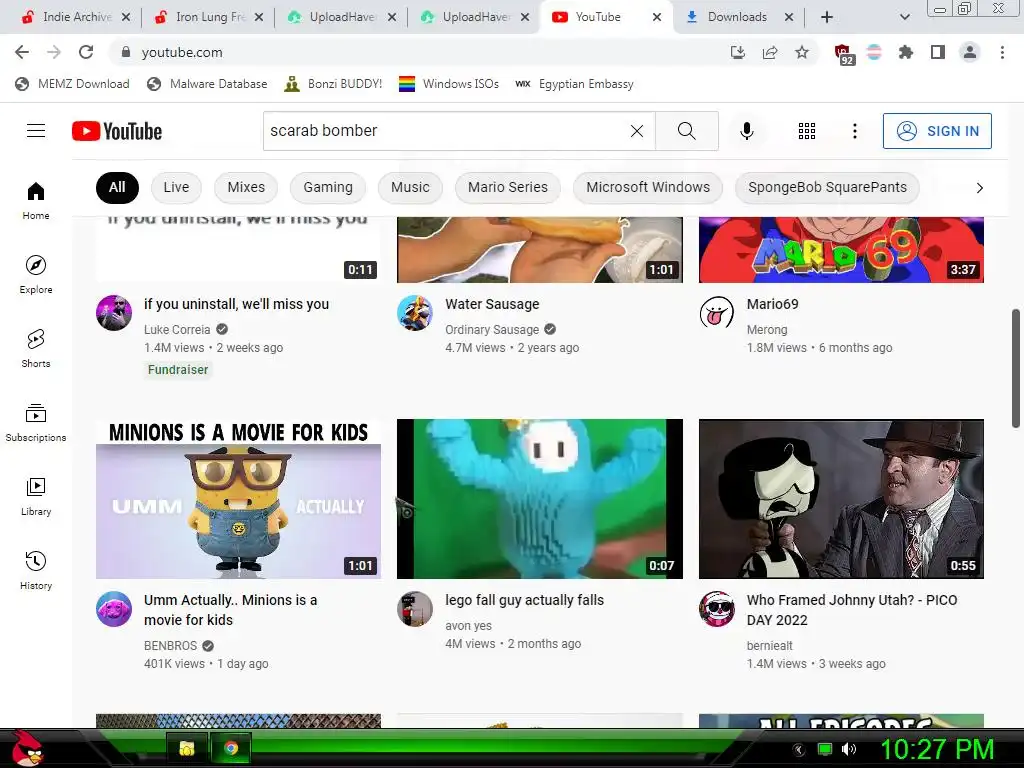Image resolution: width=1024 pixels, height=768 pixels.
Task: Open the berniealt channel avatar
Action: [x=717, y=609]
